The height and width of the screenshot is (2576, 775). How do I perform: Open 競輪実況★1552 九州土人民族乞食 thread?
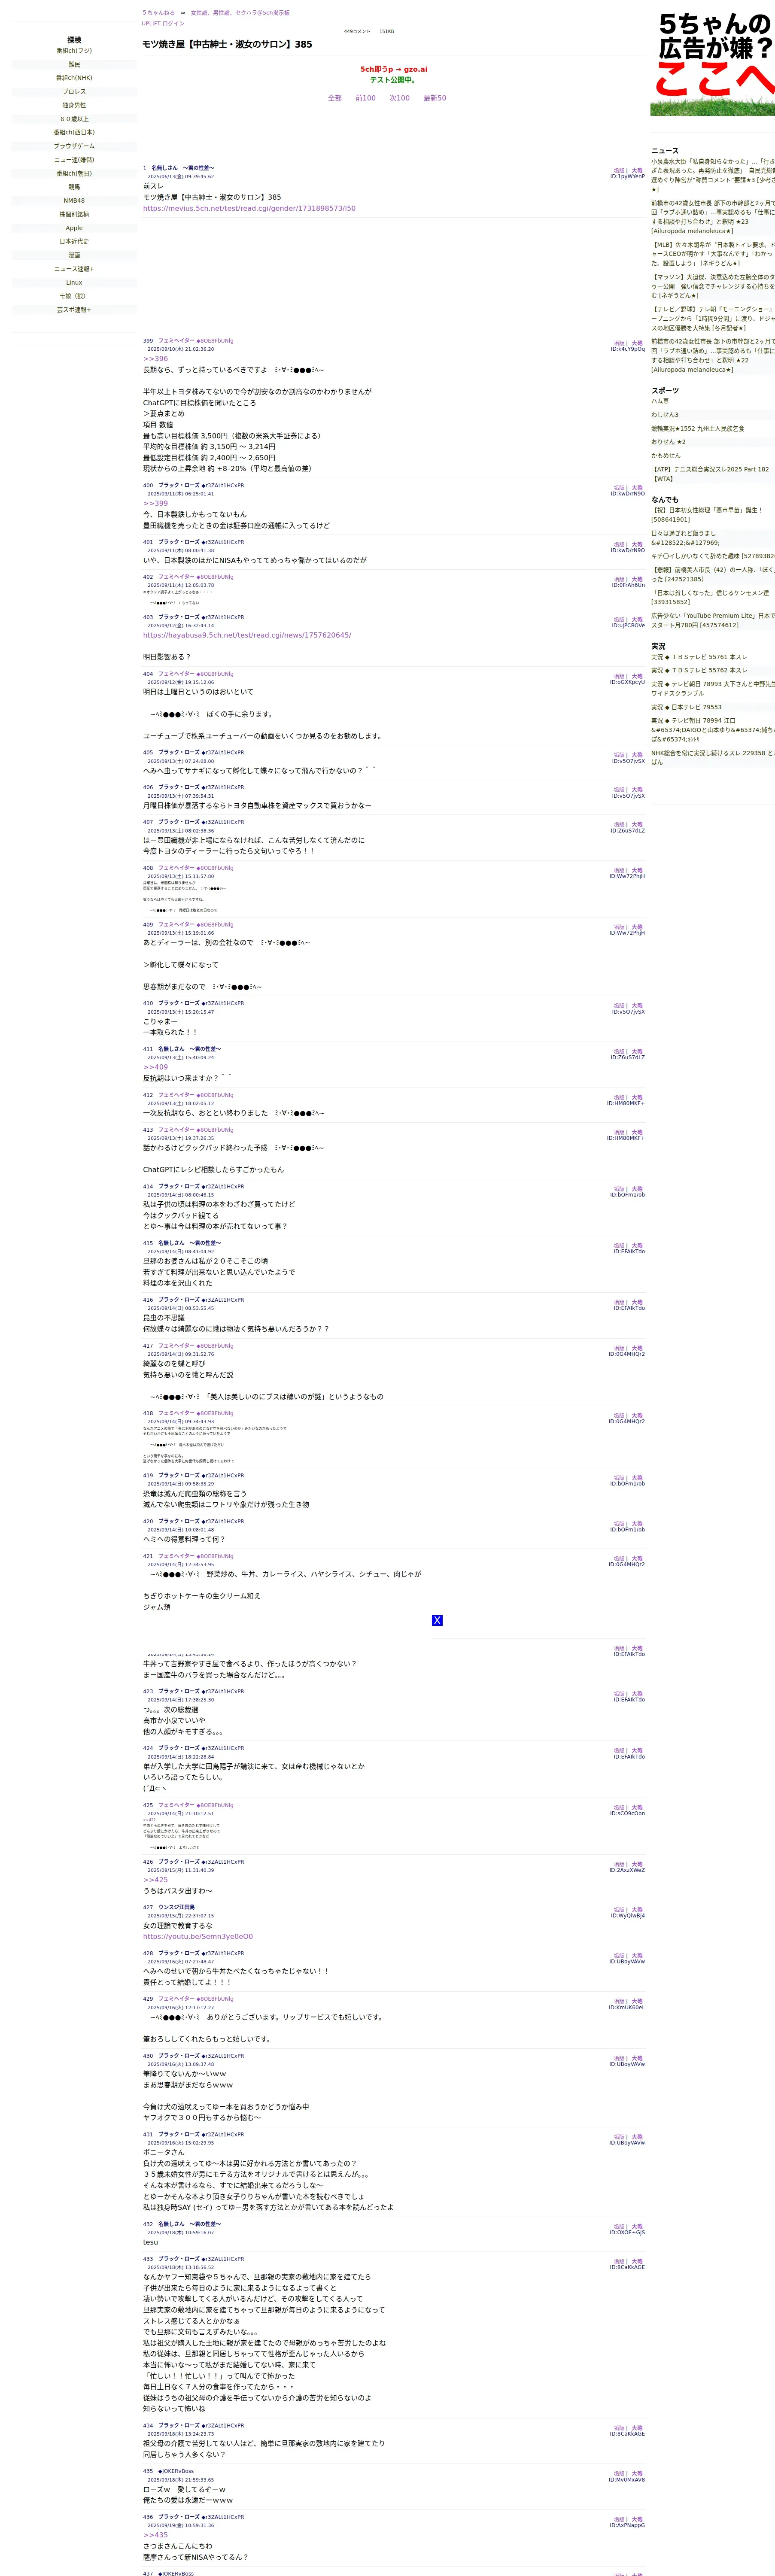698,428
